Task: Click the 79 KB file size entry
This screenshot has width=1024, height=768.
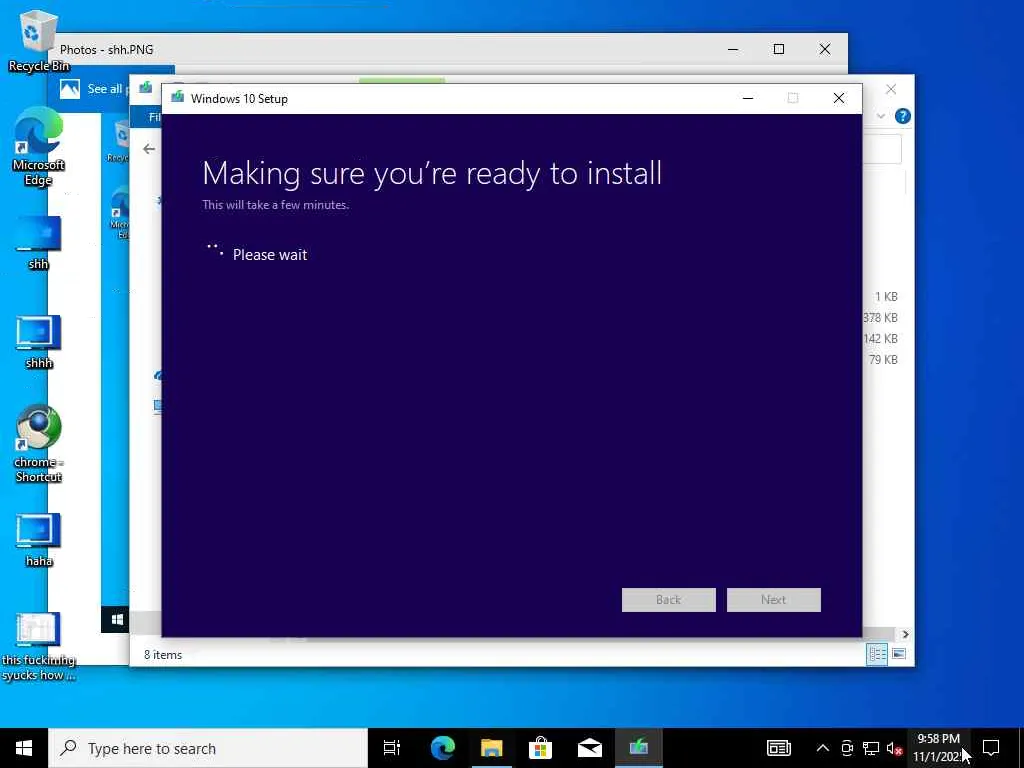Action: pyautogui.click(x=883, y=359)
